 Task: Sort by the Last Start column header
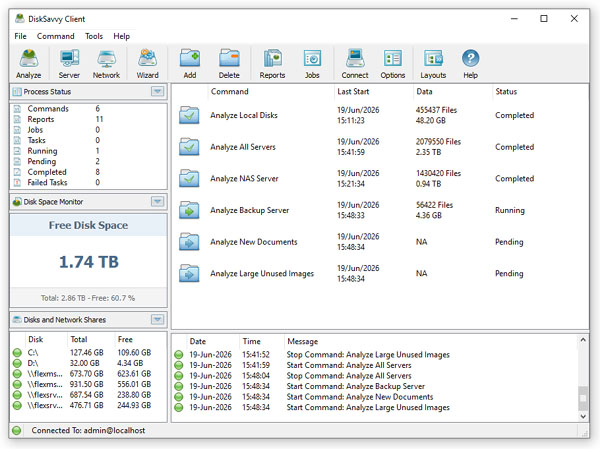click(x=373, y=92)
